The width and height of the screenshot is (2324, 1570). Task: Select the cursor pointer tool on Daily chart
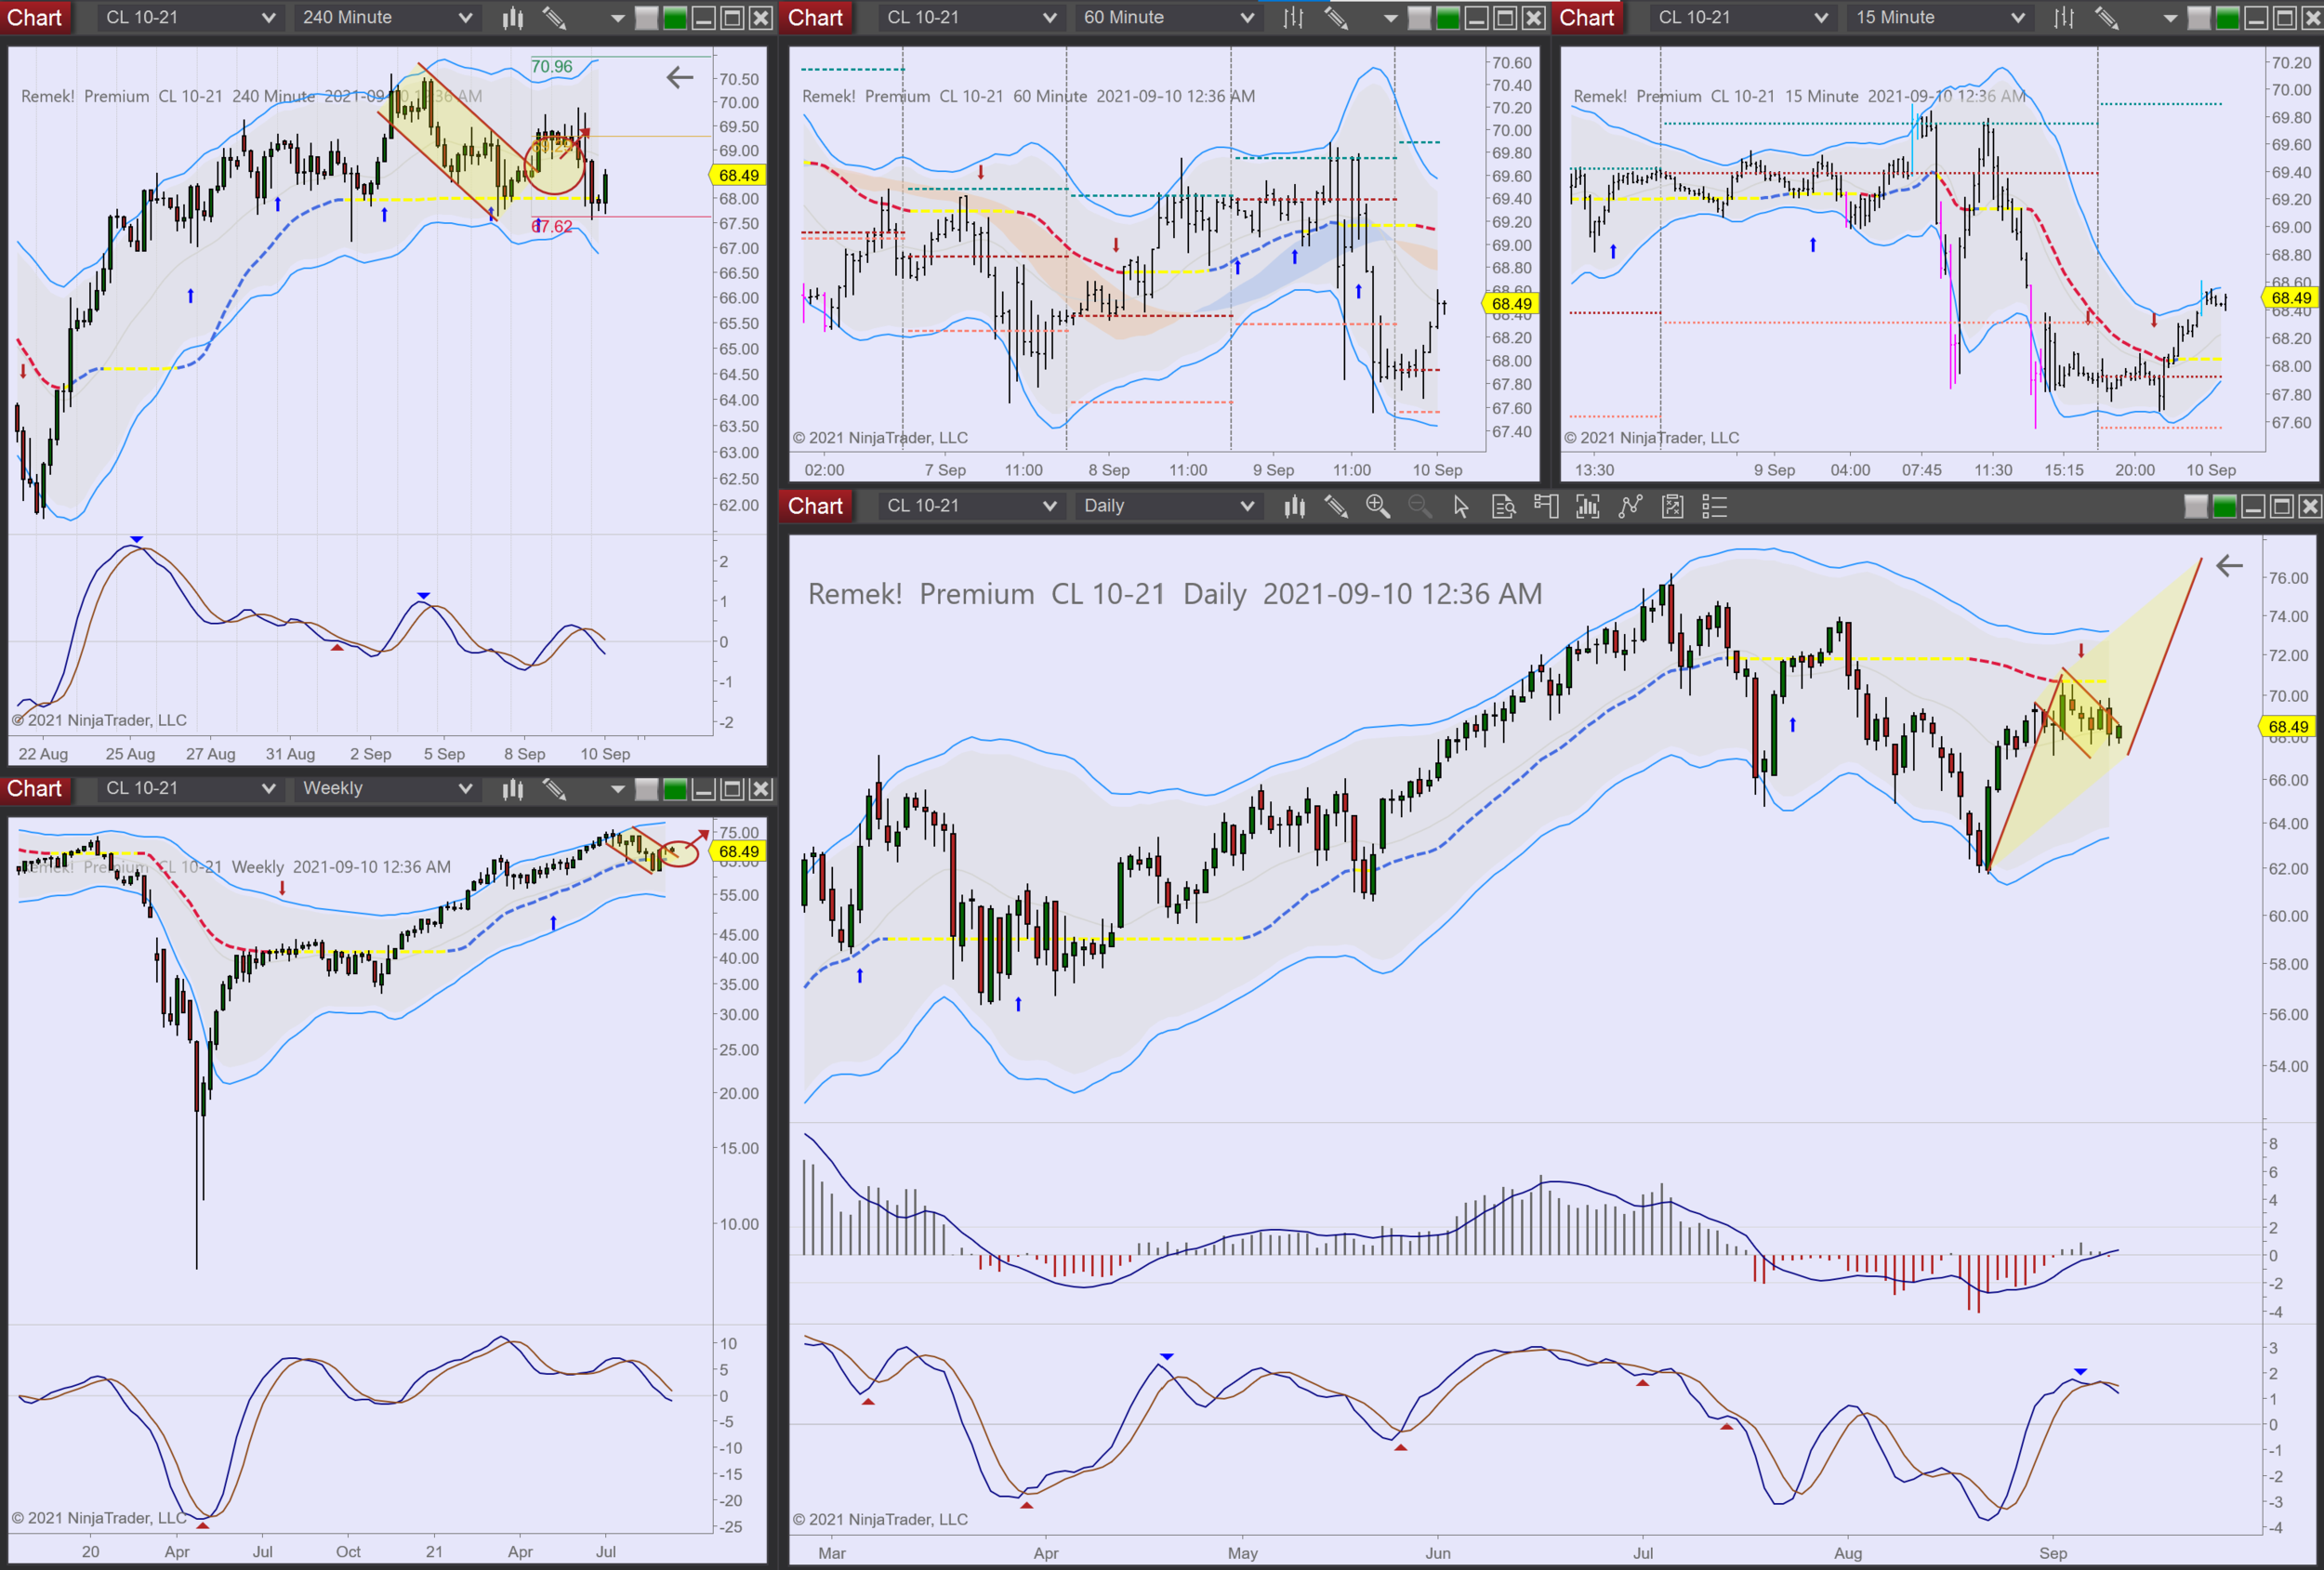click(x=1461, y=506)
